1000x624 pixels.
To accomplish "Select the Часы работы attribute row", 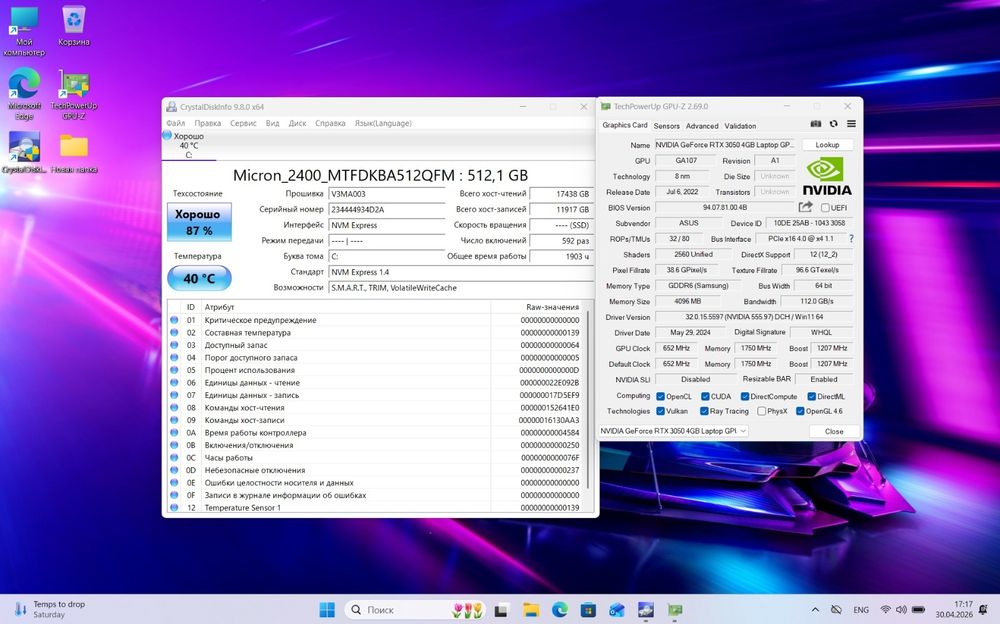I will (x=376, y=457).
